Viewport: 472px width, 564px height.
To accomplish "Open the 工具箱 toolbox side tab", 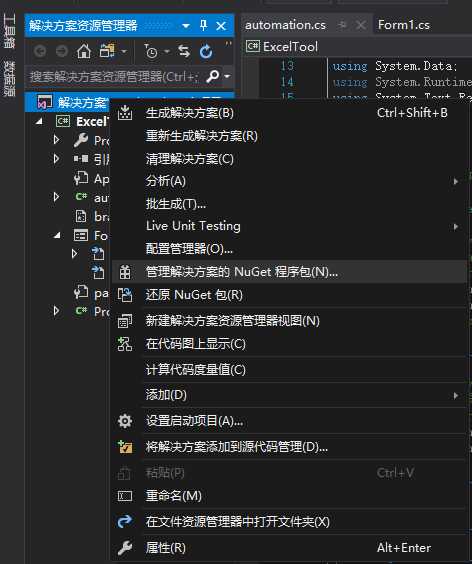I will pos(9,31).
